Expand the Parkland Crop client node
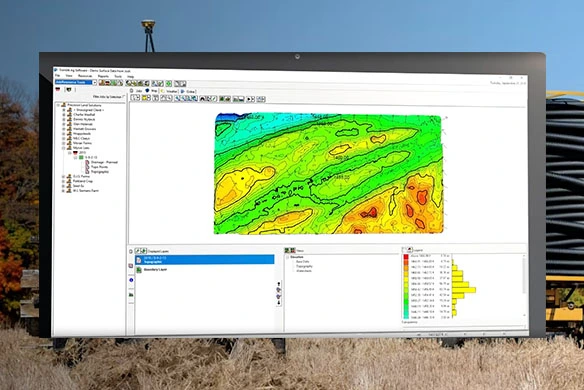Screen dimensions: 584x390 tap(64, 181)
